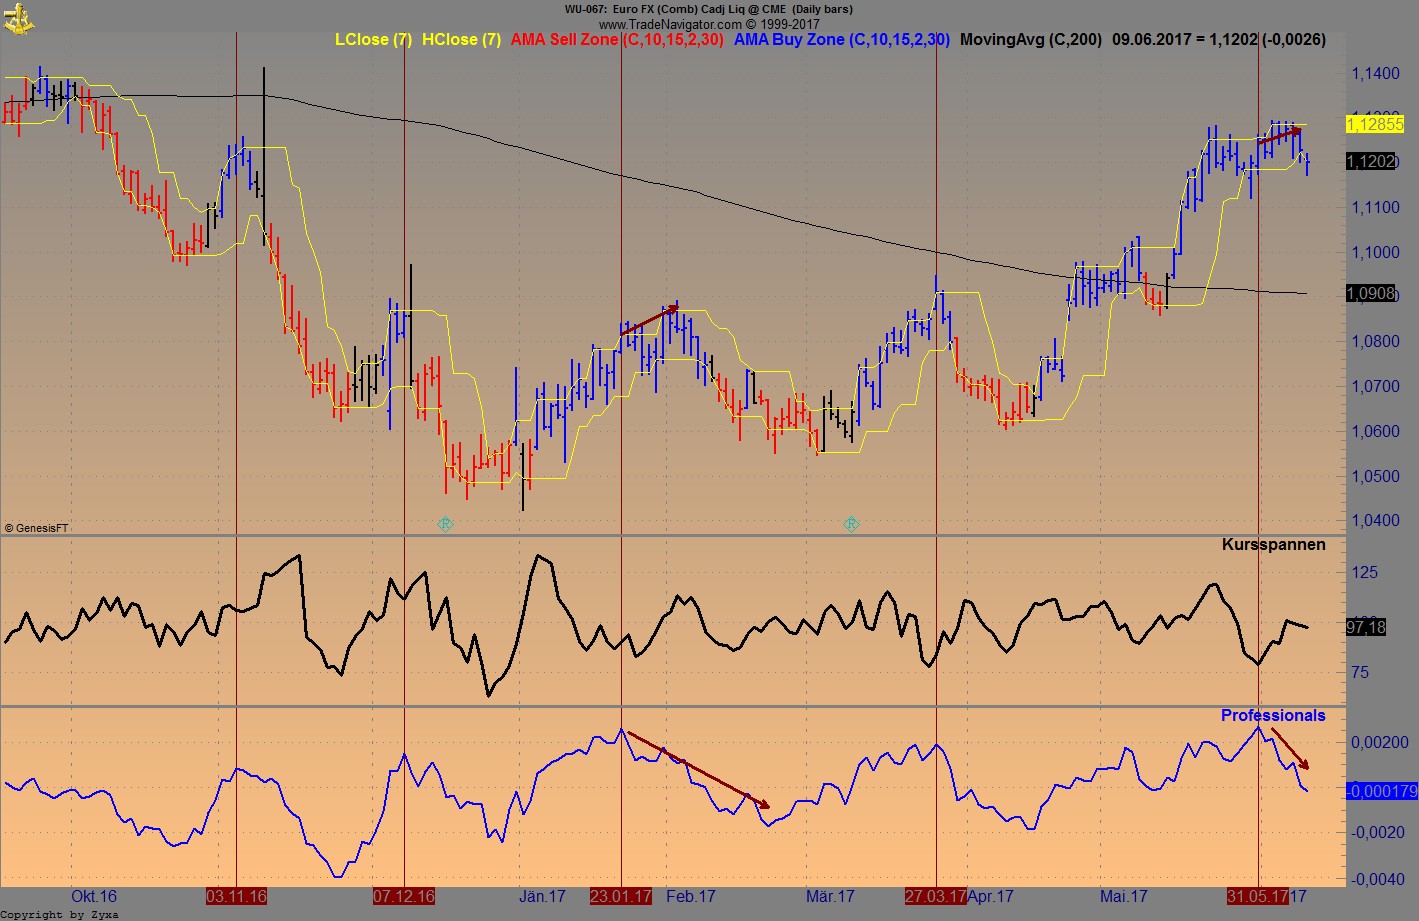Select the red 23.01.17 date marker
1419x921 pixels.
(620, 897)
